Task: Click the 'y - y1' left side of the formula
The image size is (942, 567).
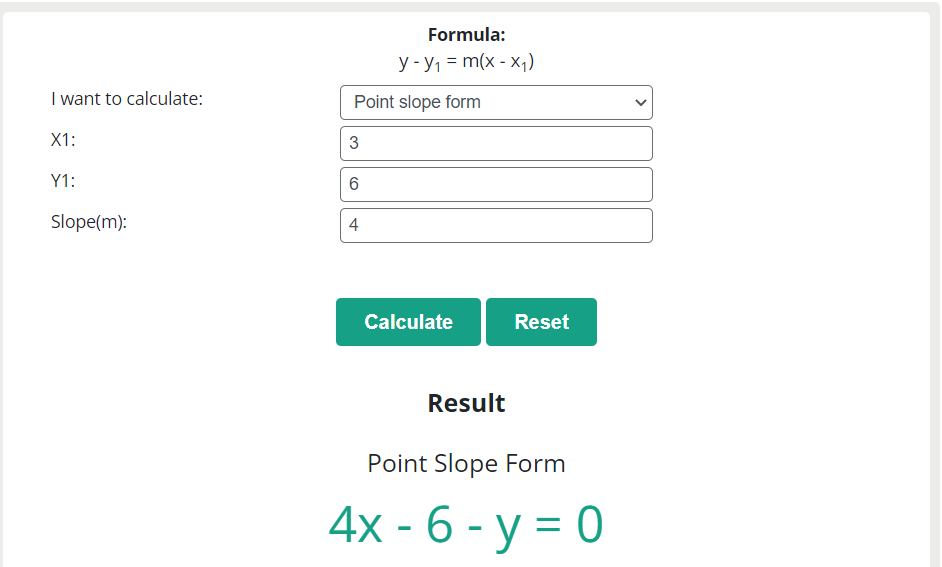Action: pyautogui.click(x=420, y=62)
